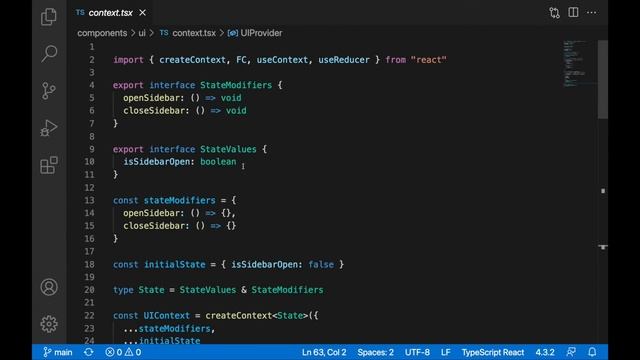Click the boolean type on line 10

pos(218,162)
